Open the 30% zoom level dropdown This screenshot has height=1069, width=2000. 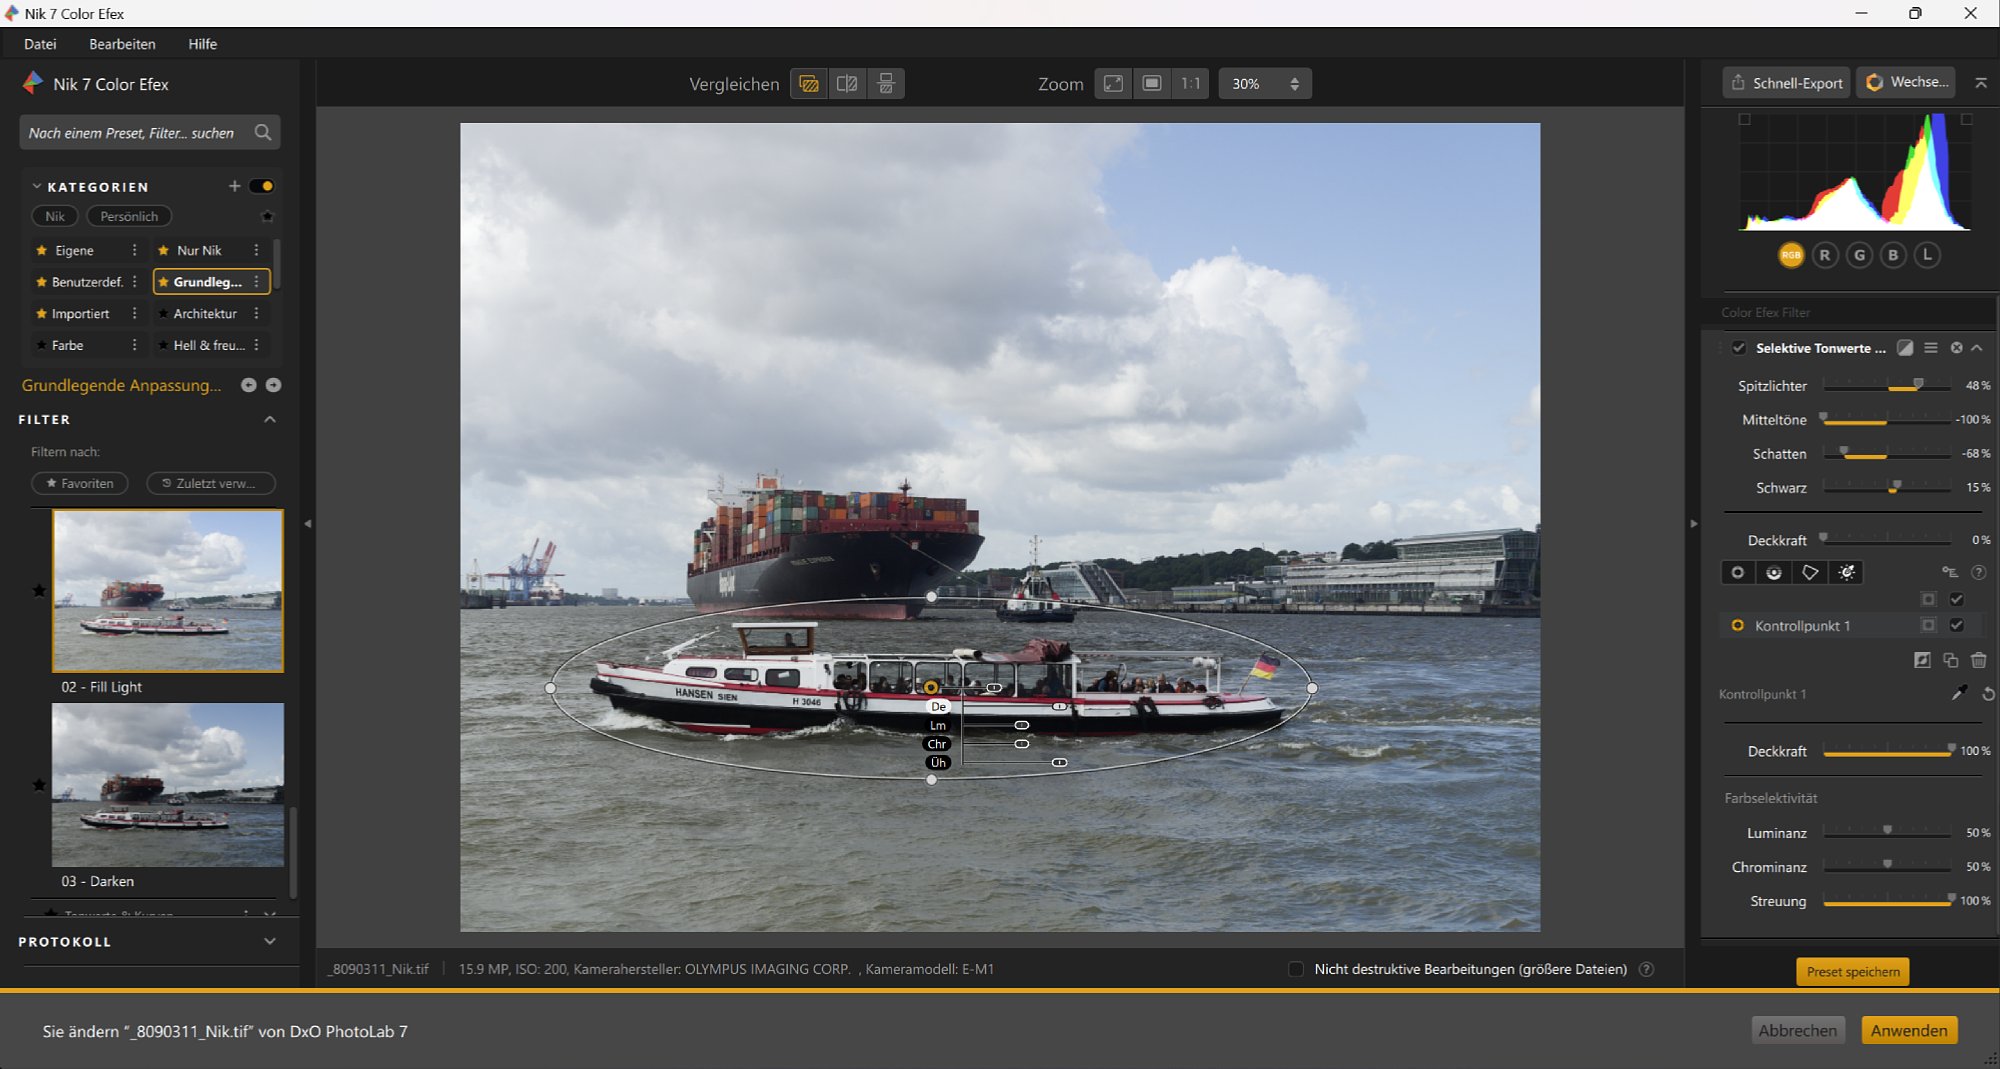click(x=1265, y=84)
